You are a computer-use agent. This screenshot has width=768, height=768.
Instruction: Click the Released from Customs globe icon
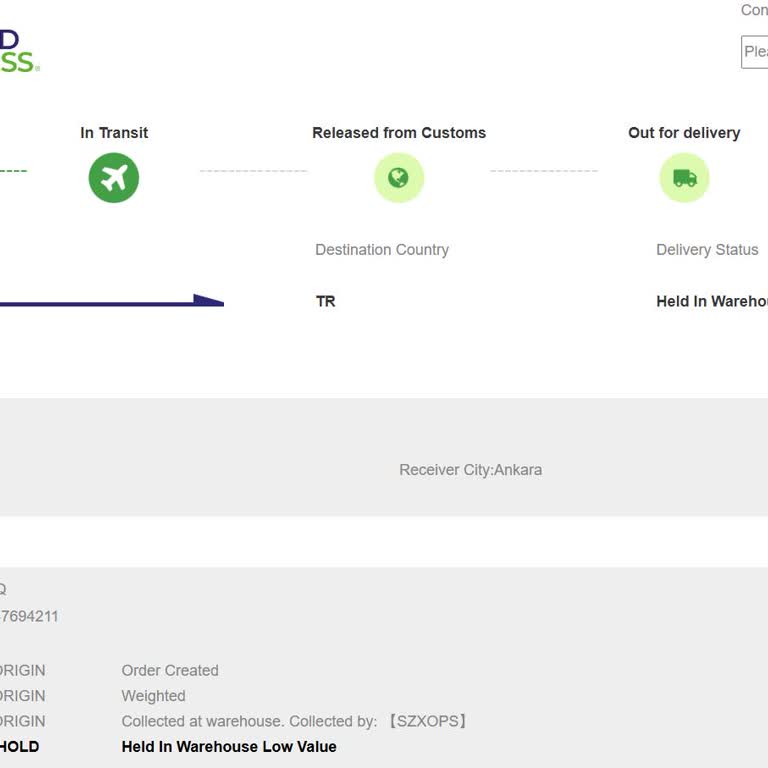tap(398, 178)
